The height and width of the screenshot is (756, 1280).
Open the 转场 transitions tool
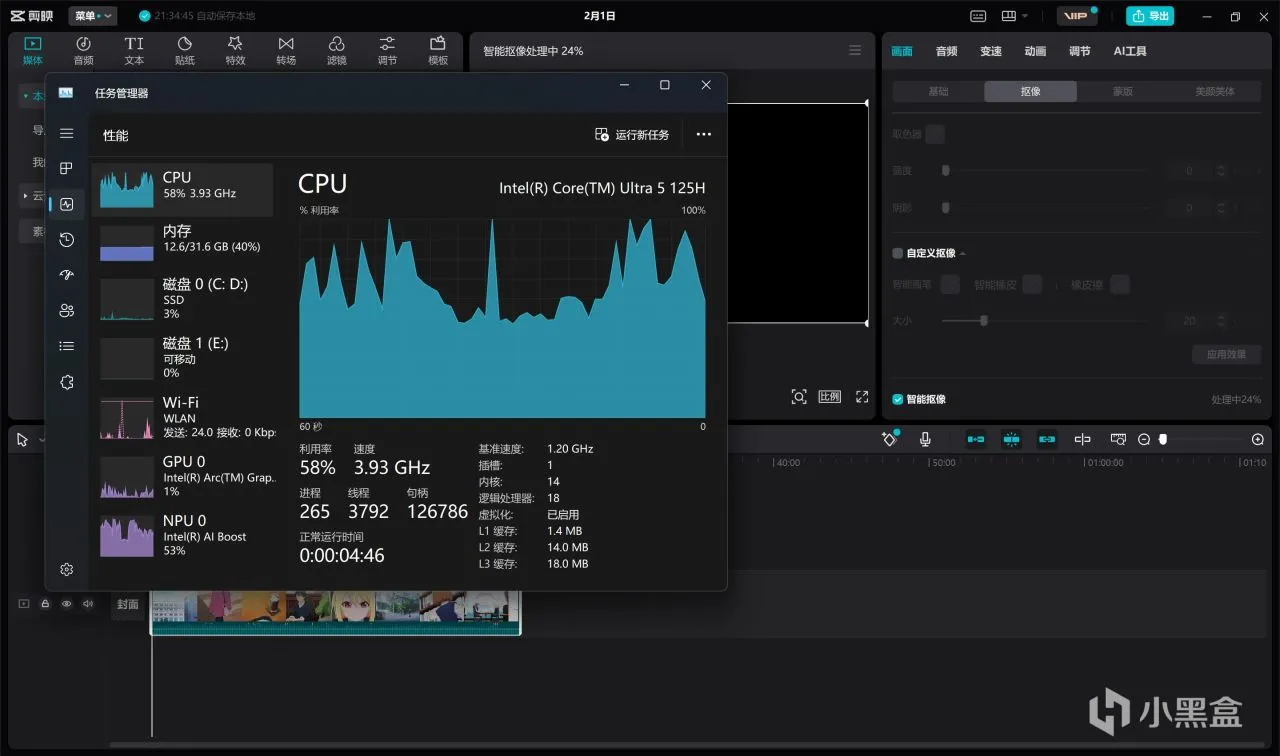click(286, 51)
